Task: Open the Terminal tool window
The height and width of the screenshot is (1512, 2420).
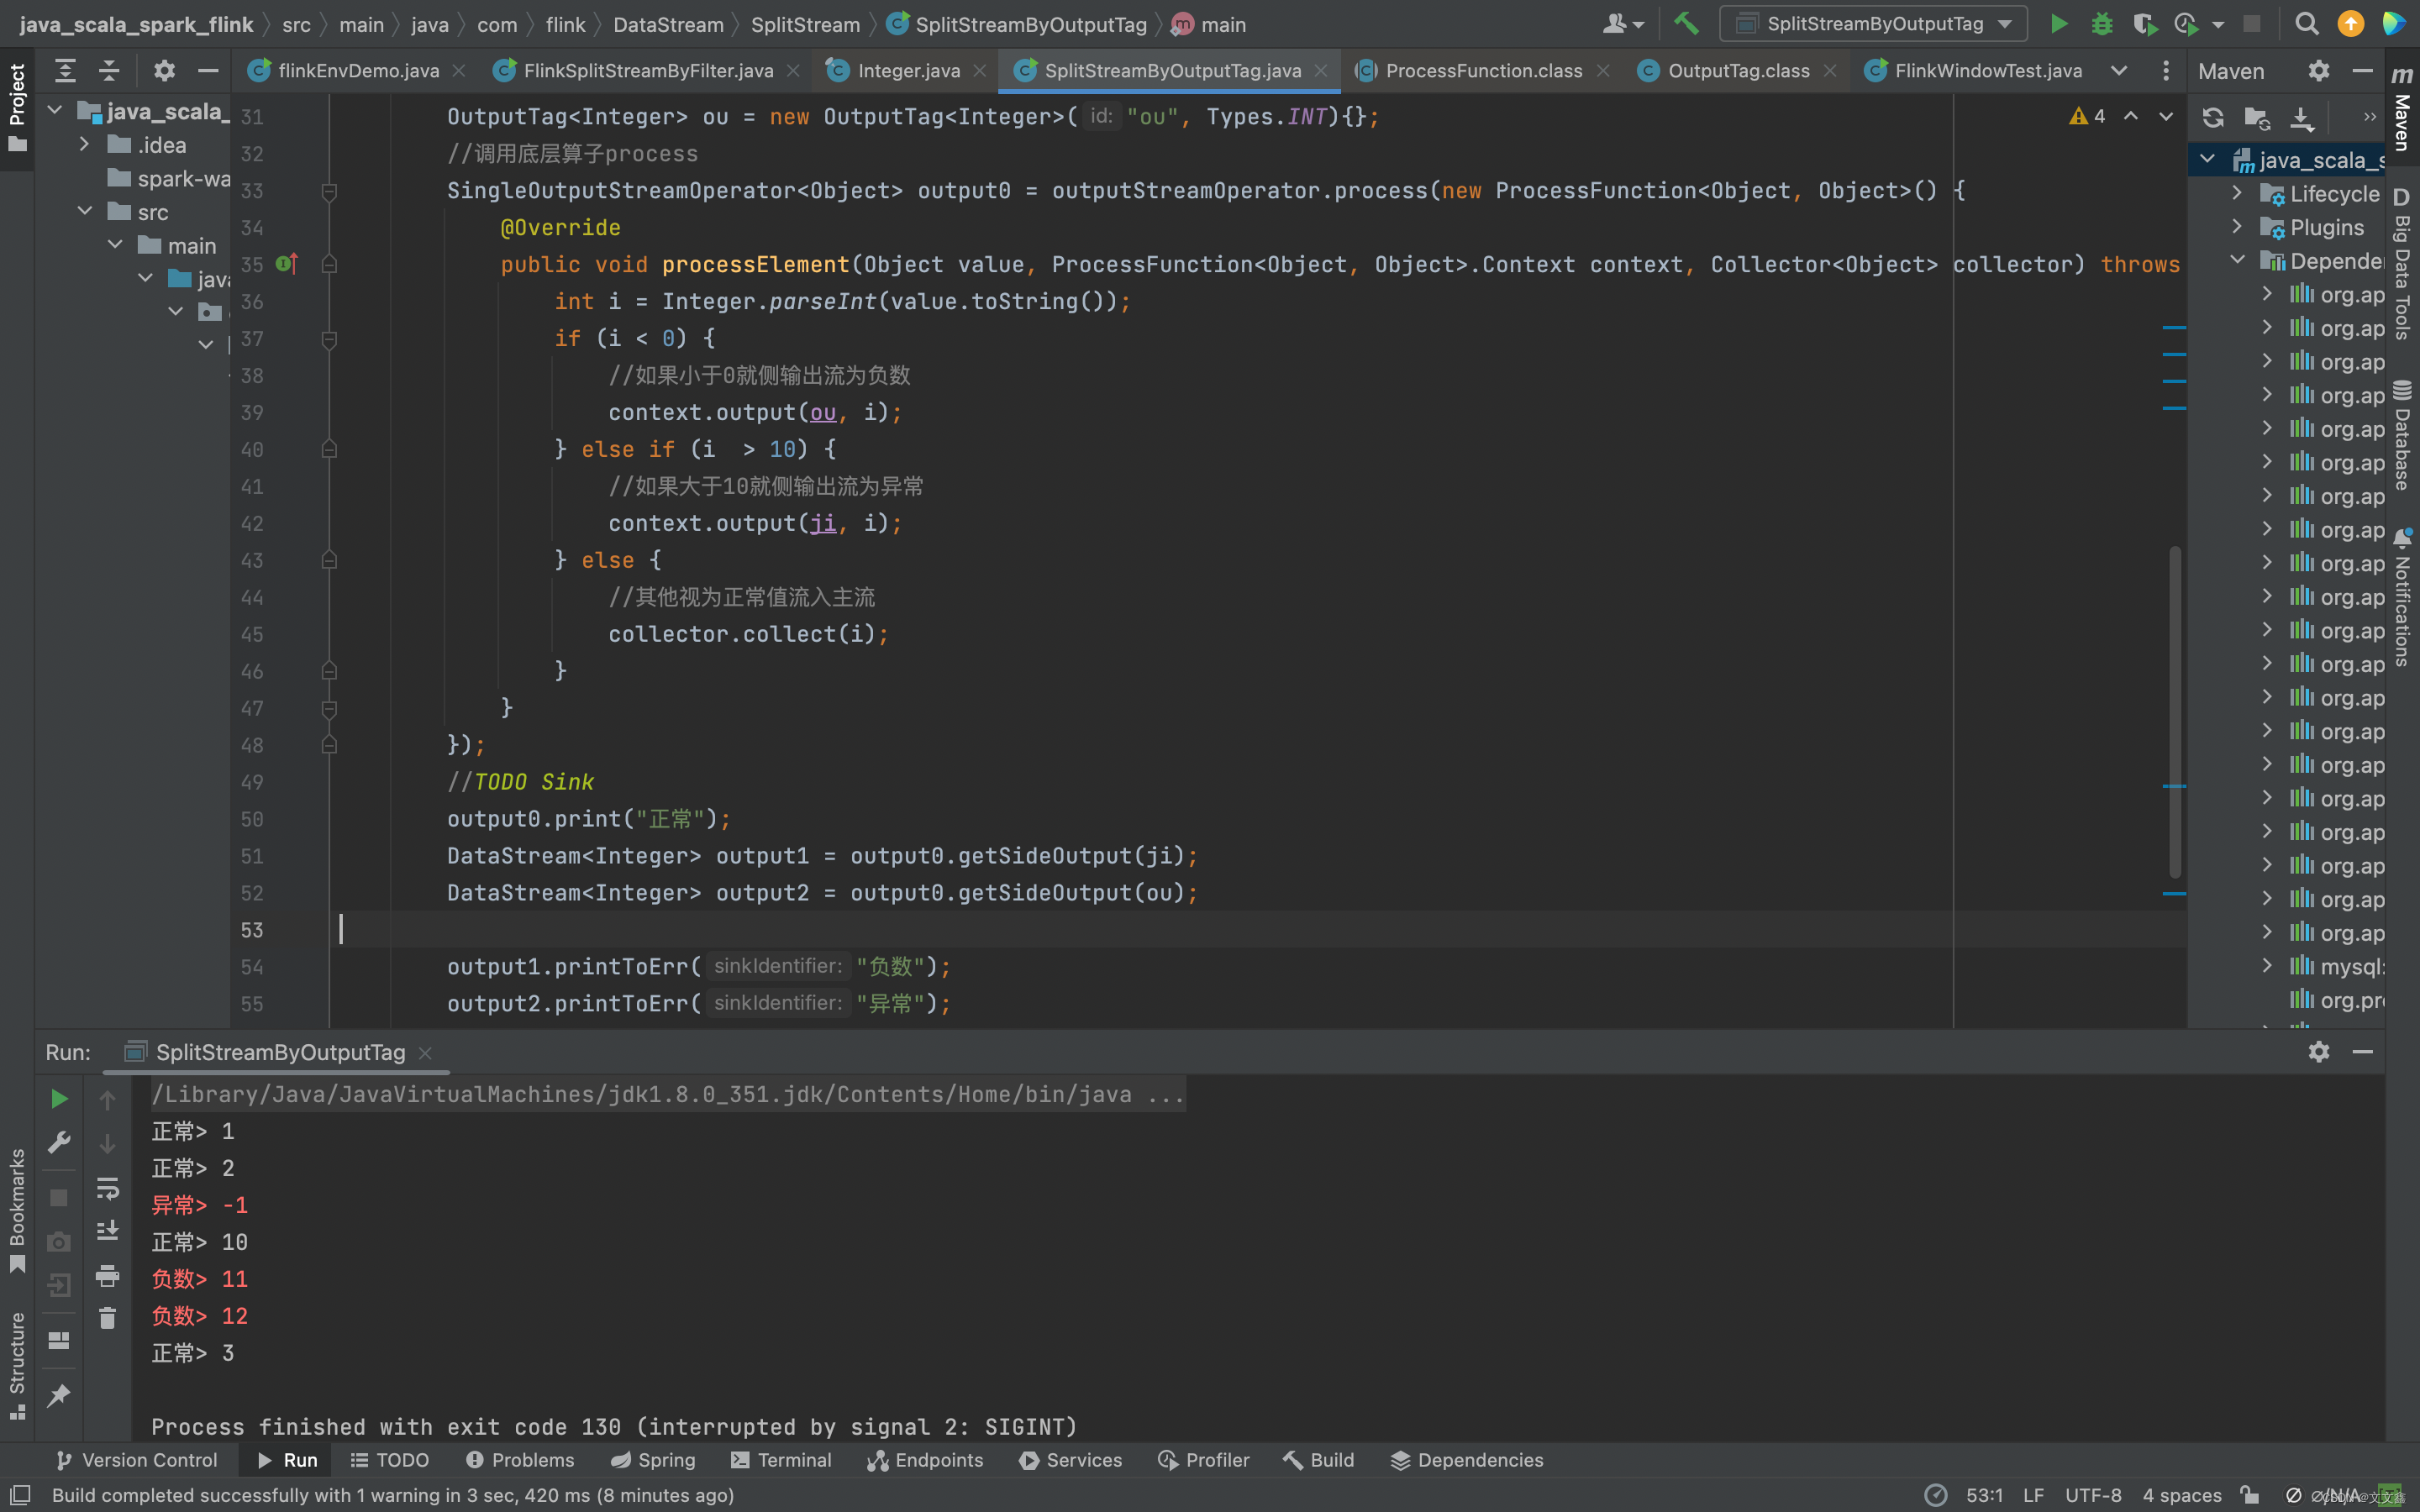Action: pos(781,1460)
